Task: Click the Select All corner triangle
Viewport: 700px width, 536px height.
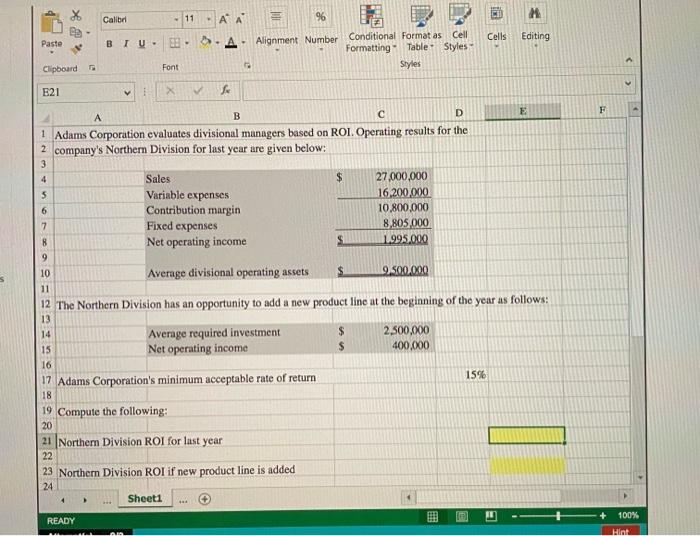Action: coord(46,119)
